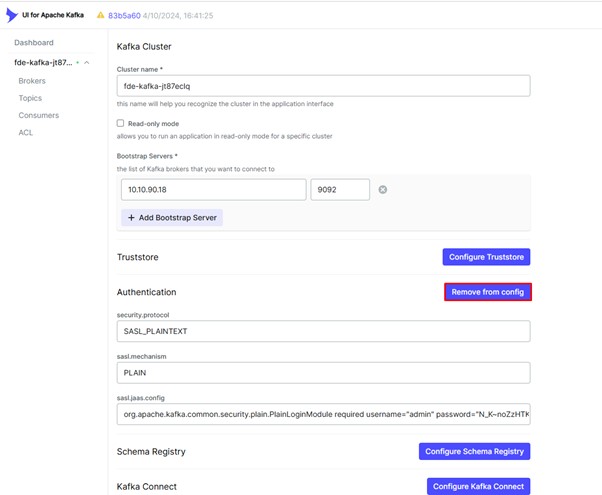Open the 83b5a60 commit link
602x495 pixels.
(124, 15)
